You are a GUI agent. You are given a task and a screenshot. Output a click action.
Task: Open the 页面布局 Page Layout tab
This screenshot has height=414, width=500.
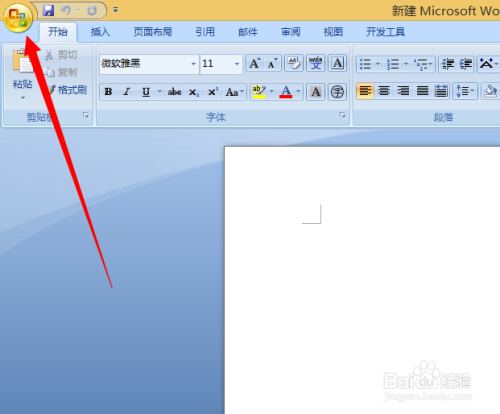tap(153, 32)
